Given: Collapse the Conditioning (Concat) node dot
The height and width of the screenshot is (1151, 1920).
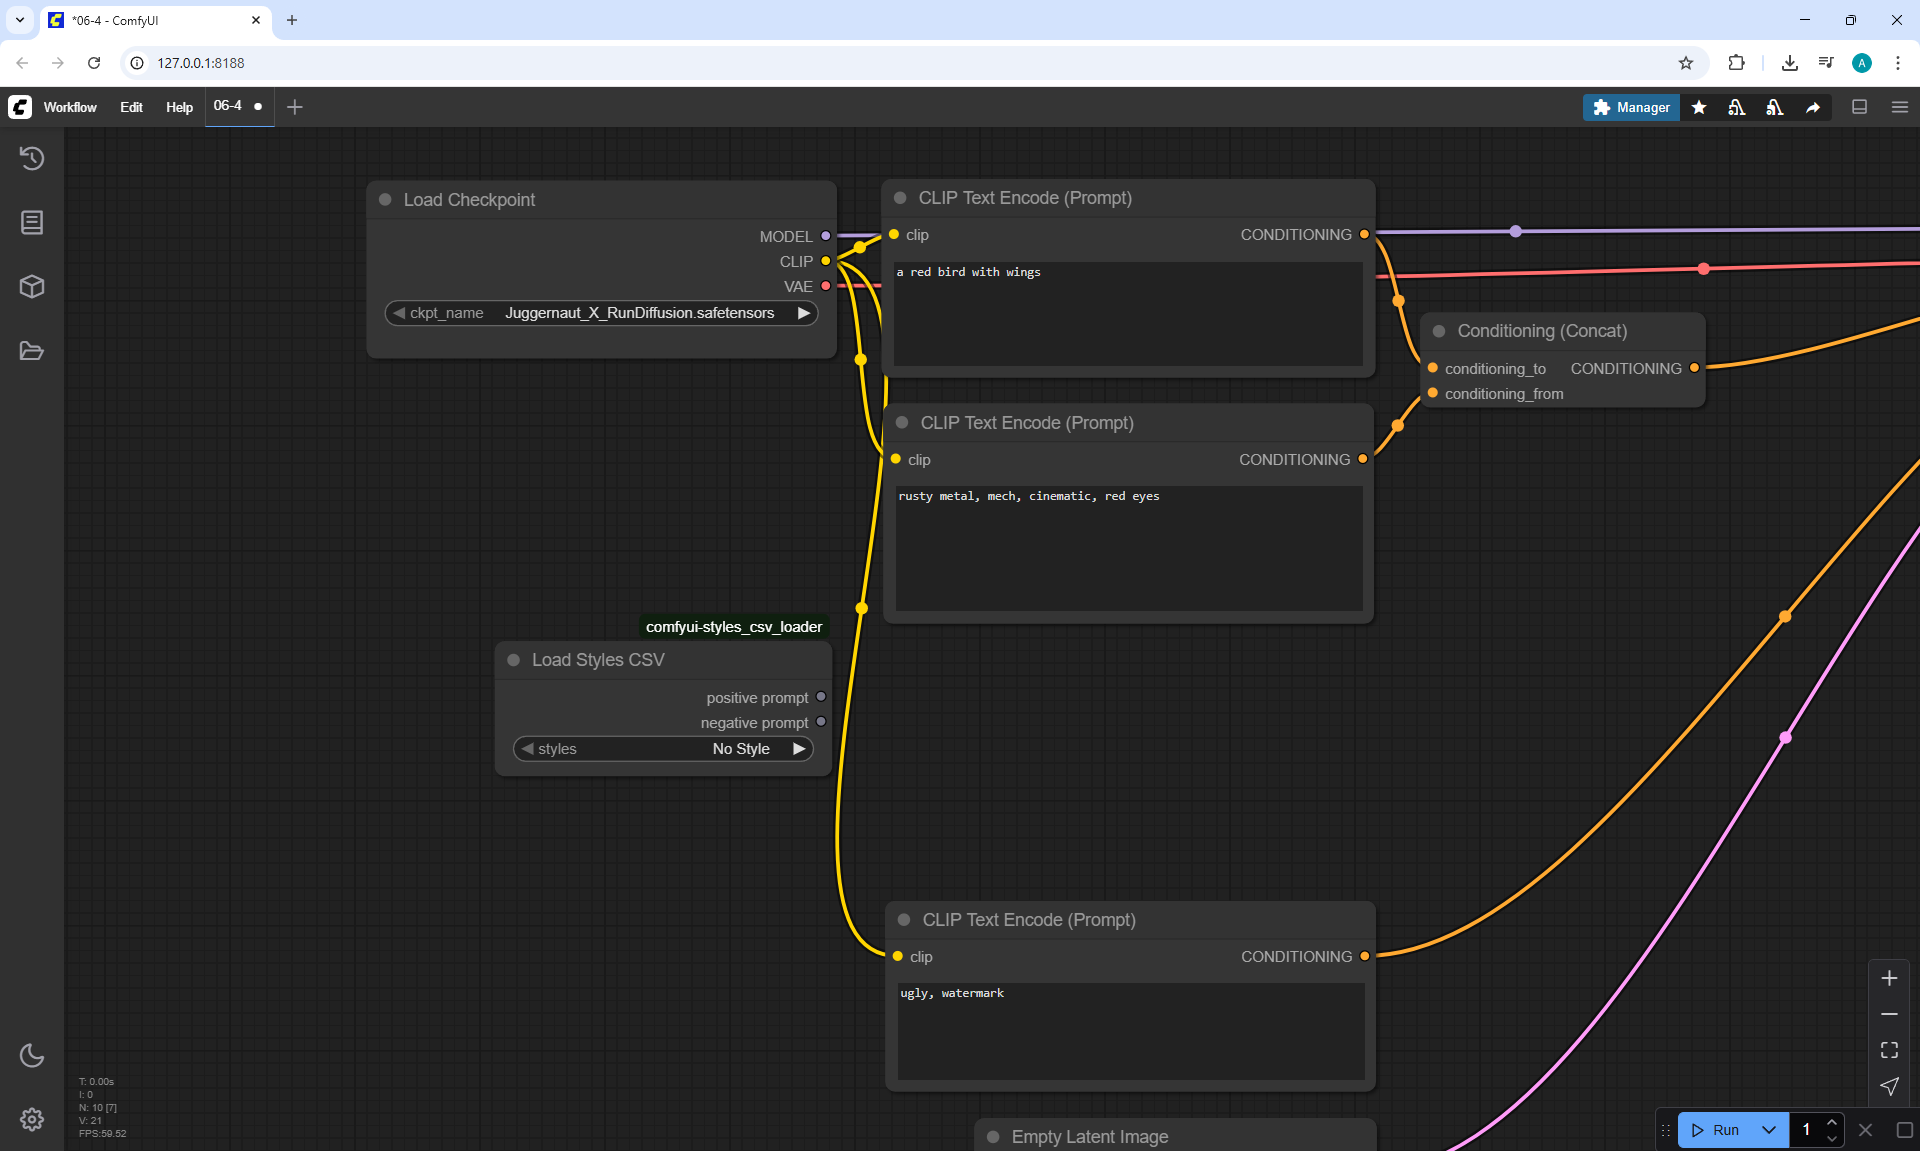Looking at the screenshot, I should (x=1439, y=331).
